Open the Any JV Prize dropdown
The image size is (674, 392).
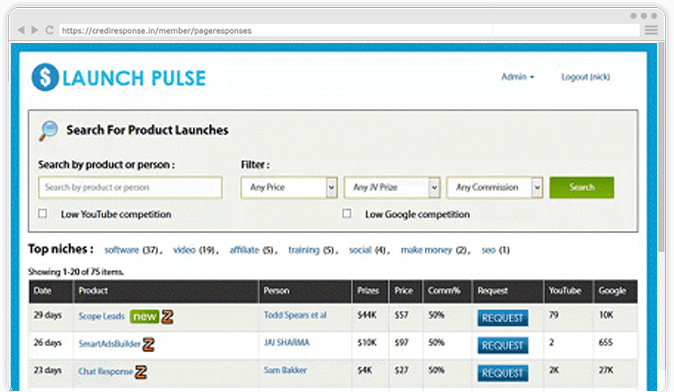392,187
